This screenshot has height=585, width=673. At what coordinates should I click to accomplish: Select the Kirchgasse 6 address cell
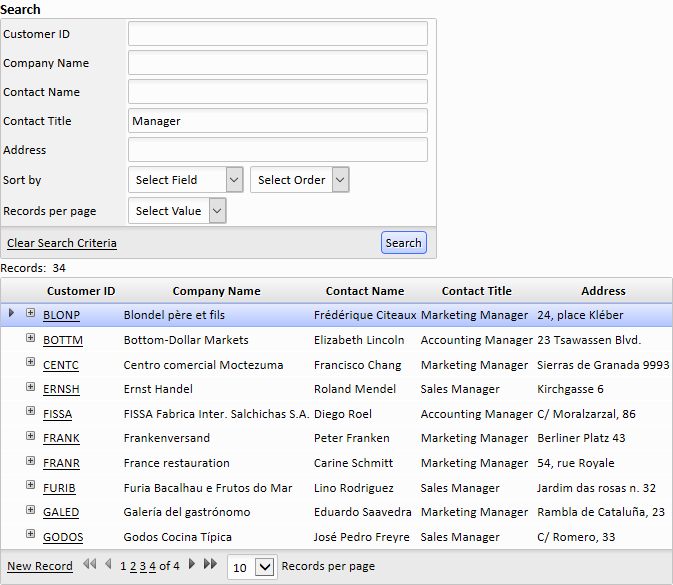(570, 389)
